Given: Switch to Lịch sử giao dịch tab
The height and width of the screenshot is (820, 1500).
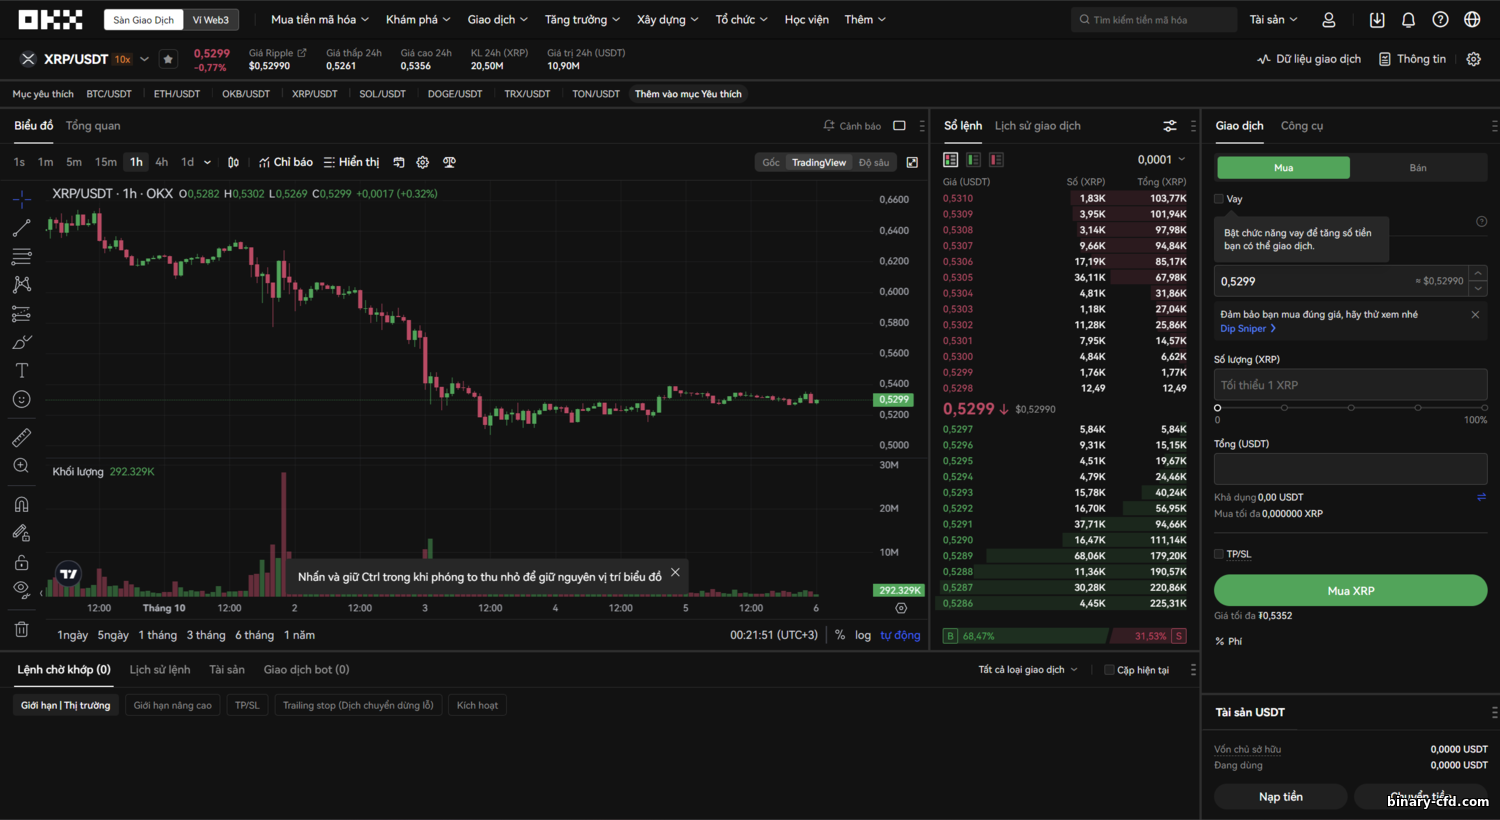Looking at the screenshot, I should coord(1037,126).
